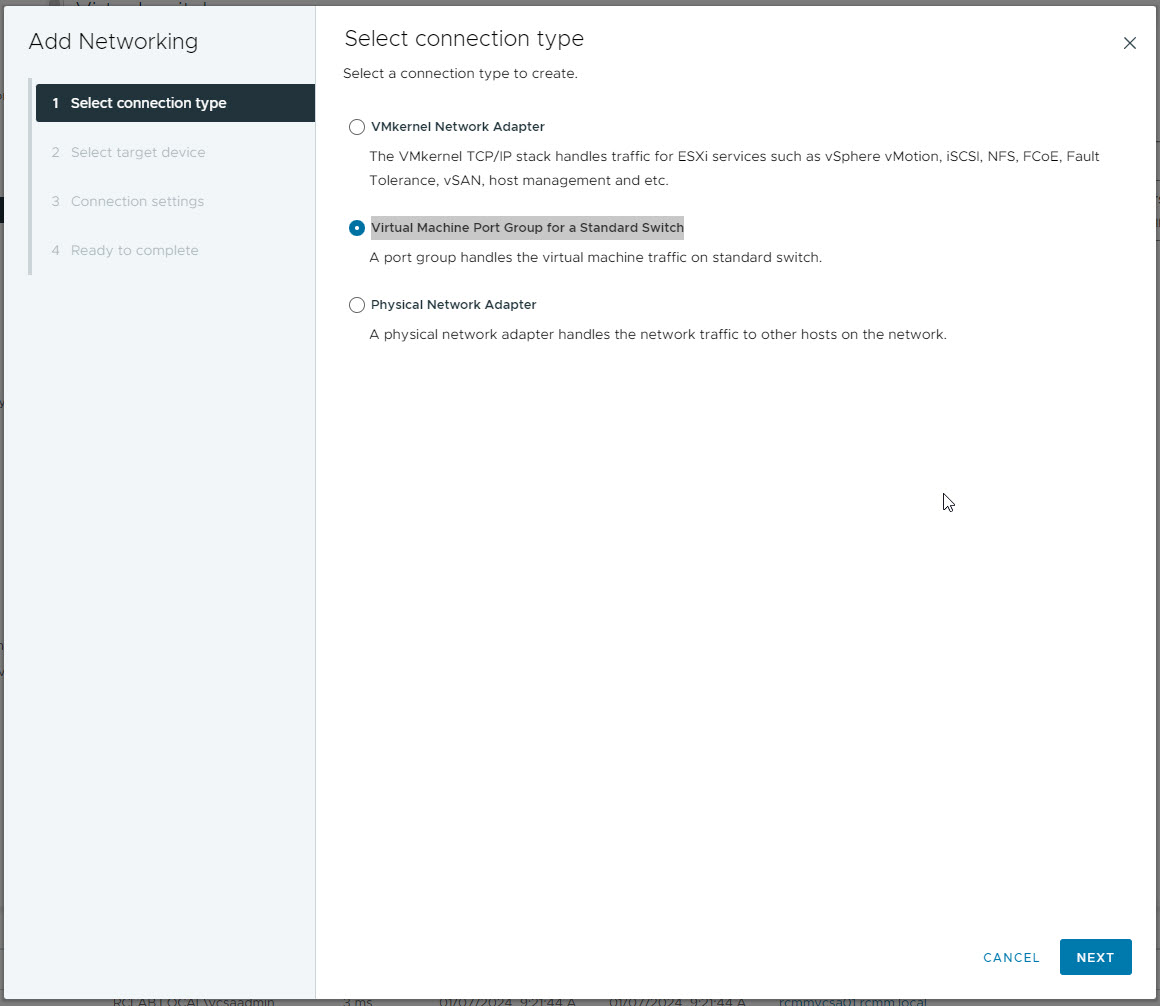
Task: Select the Physical Network Adapter radio button
Action: click(357, 305)
